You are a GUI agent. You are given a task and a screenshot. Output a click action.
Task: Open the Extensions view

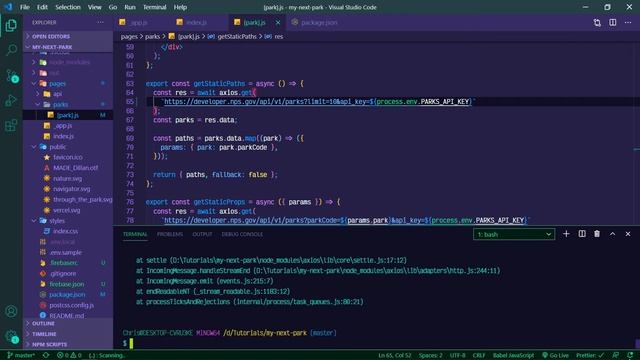11,125
